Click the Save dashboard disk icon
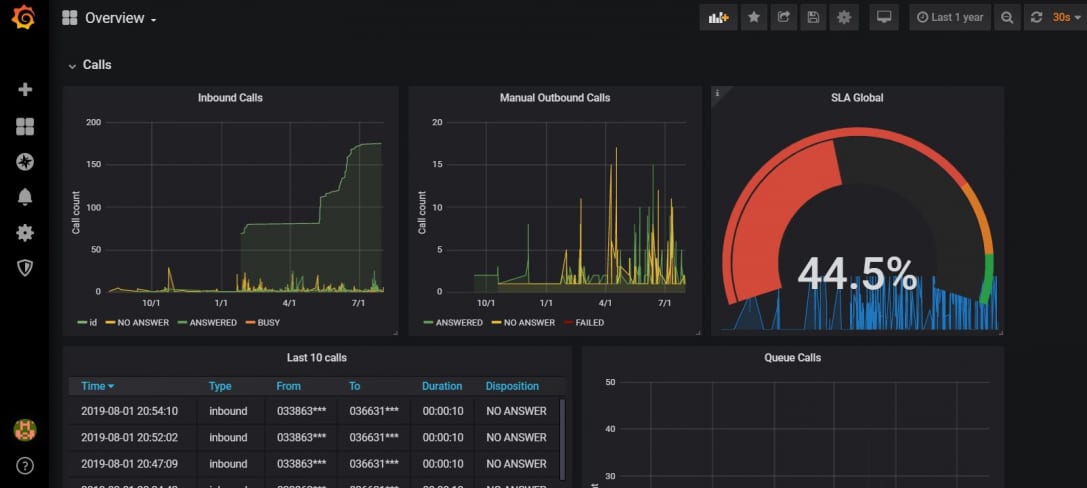This screenshot has width=1087, height=488. click(x=814, y=17)
